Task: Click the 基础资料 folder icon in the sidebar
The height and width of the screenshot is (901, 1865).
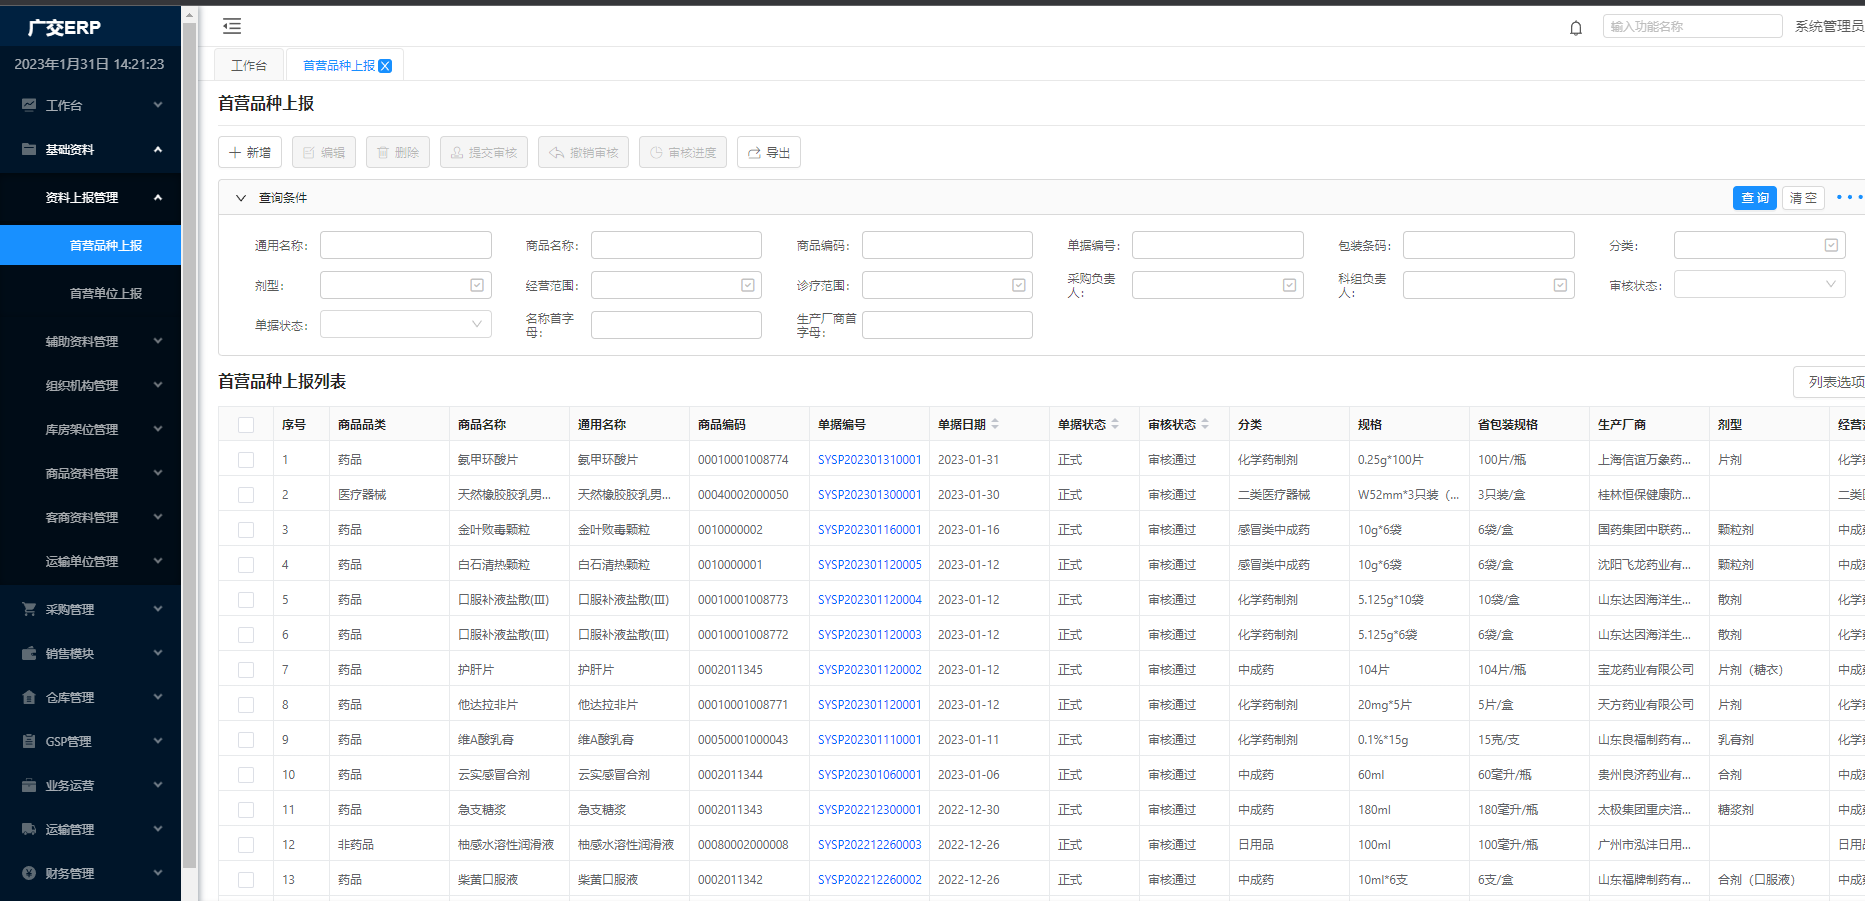Action: pos(29,149)
